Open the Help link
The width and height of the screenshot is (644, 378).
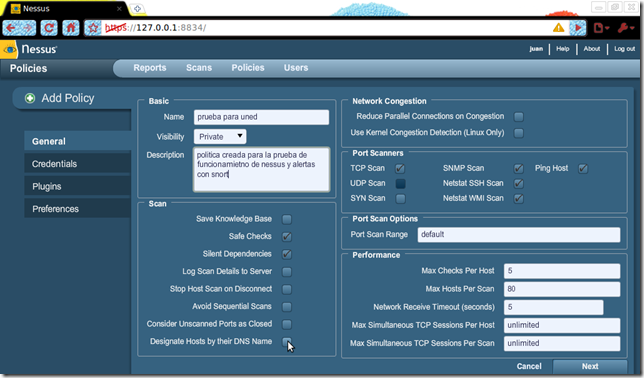563,49
